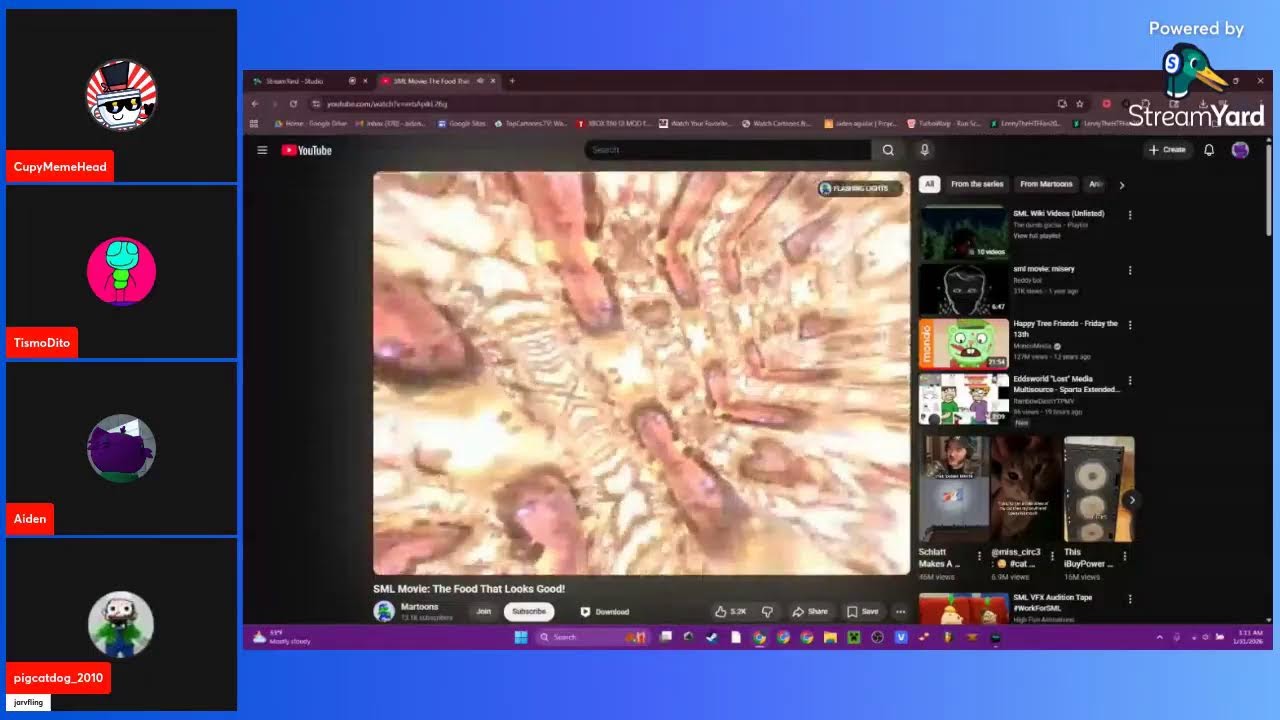This screenshot has height=720, width=1280.
Task: Open the sml movie: misery thumbnail
Action: (x=964, y=288)
